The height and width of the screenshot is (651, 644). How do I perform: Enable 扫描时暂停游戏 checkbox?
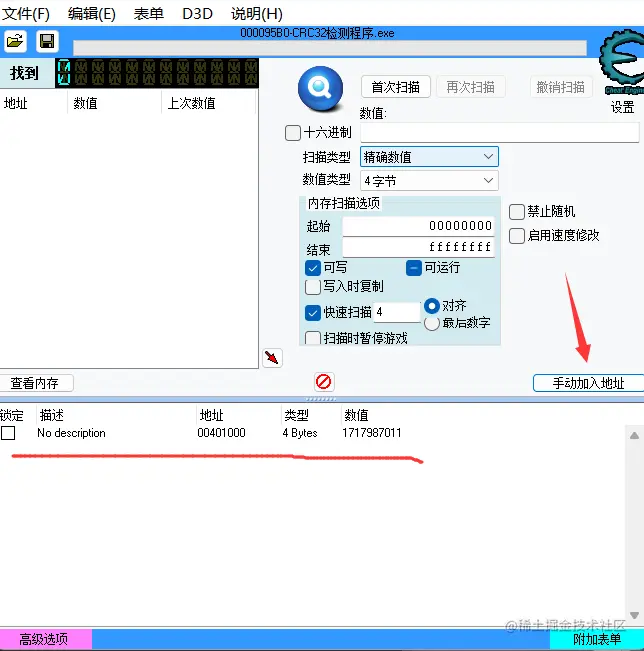click(313, 338)
